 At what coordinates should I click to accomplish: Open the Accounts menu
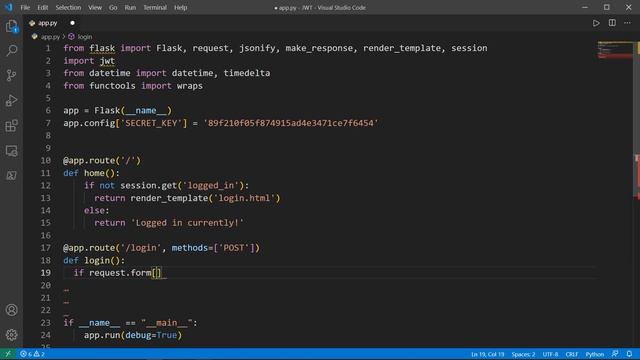pyautogui.click(x=11, y=310)
